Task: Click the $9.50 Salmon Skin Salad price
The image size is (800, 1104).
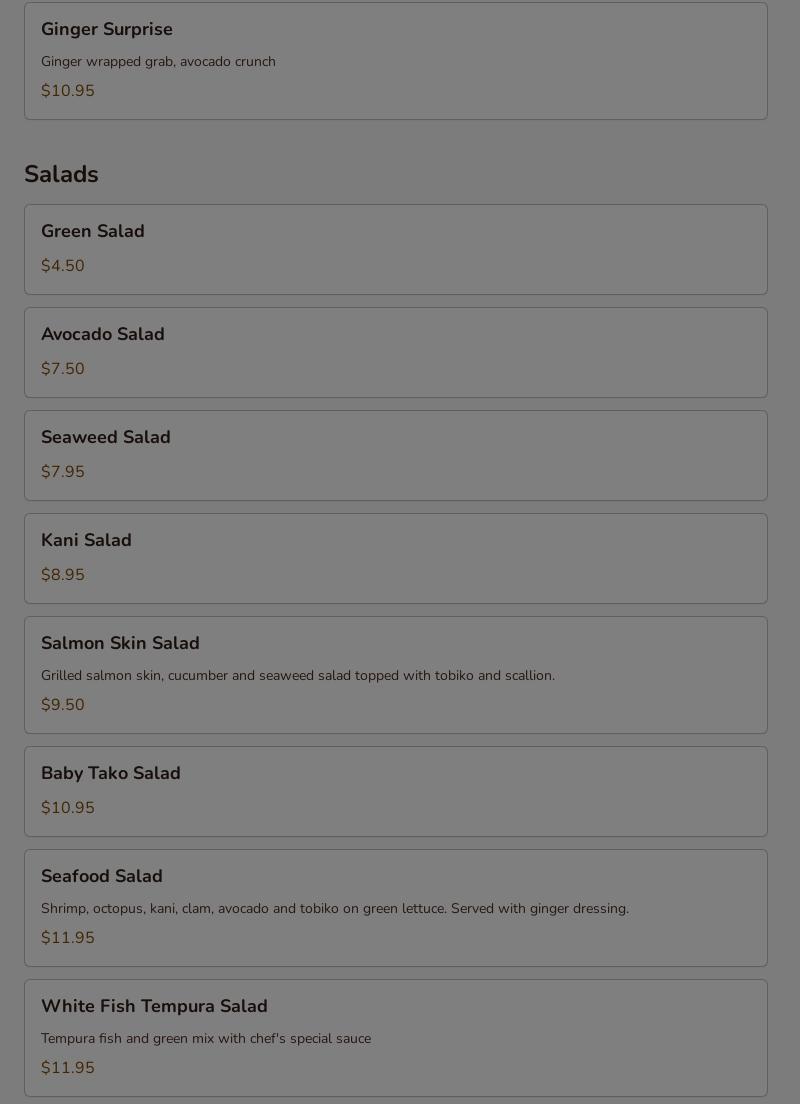Action: pyautogui.click(x=63, y=705)
